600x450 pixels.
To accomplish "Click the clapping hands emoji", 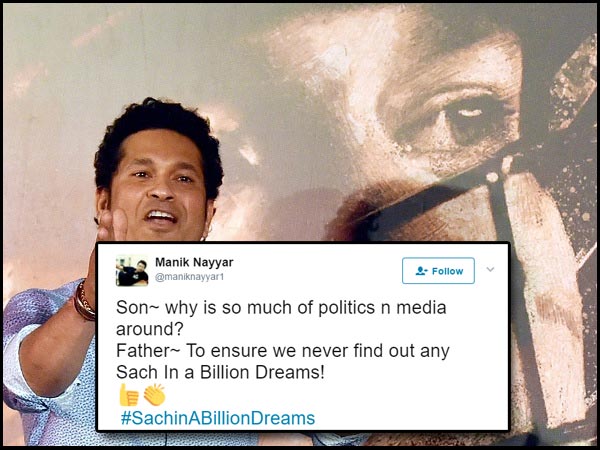I will (x=155, y=395).
